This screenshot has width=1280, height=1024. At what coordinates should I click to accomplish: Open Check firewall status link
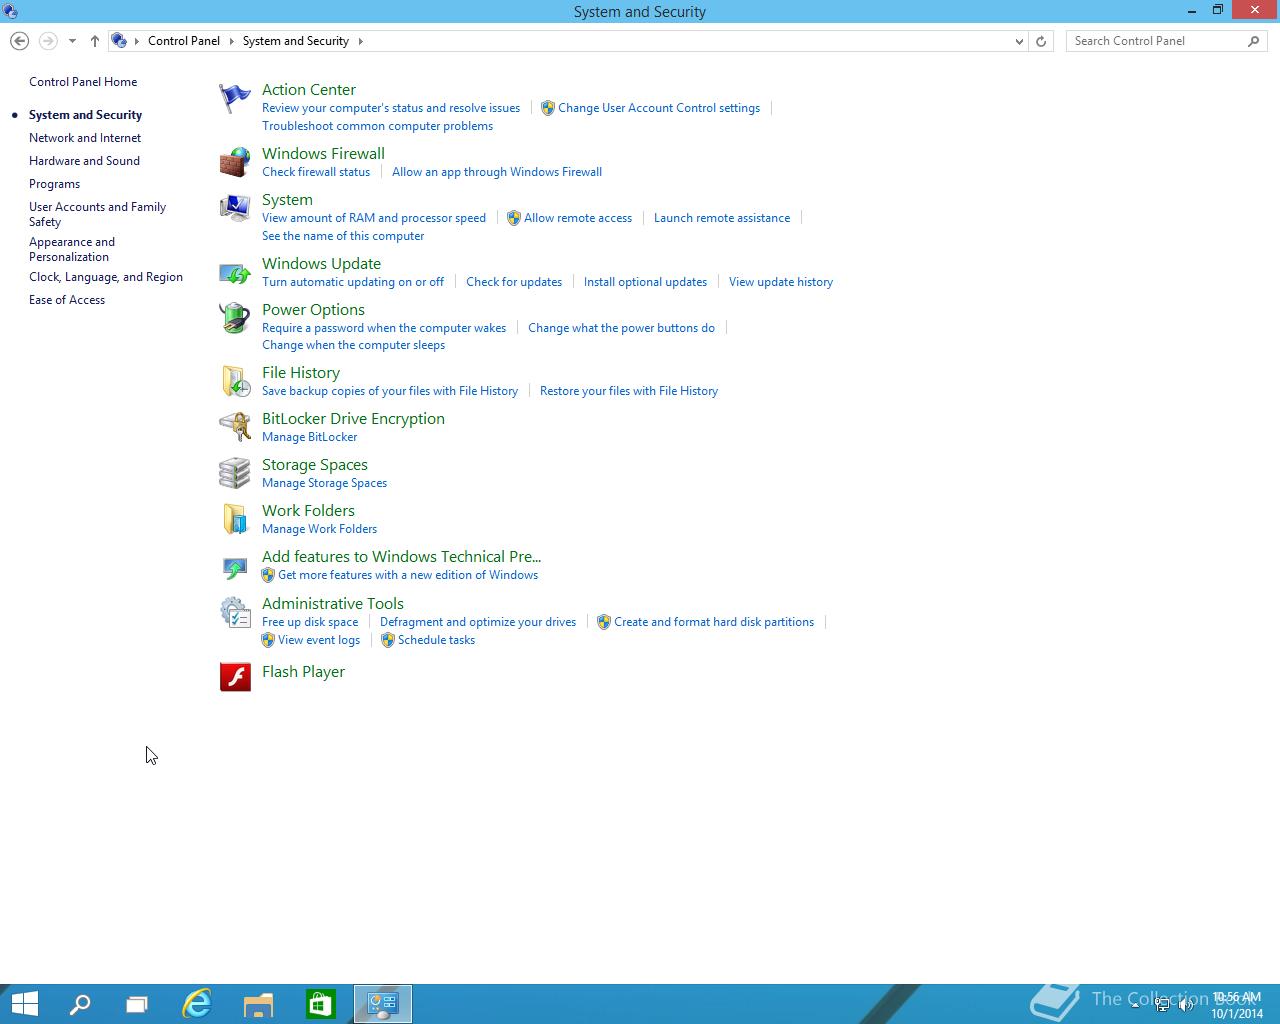pos(316,172)
